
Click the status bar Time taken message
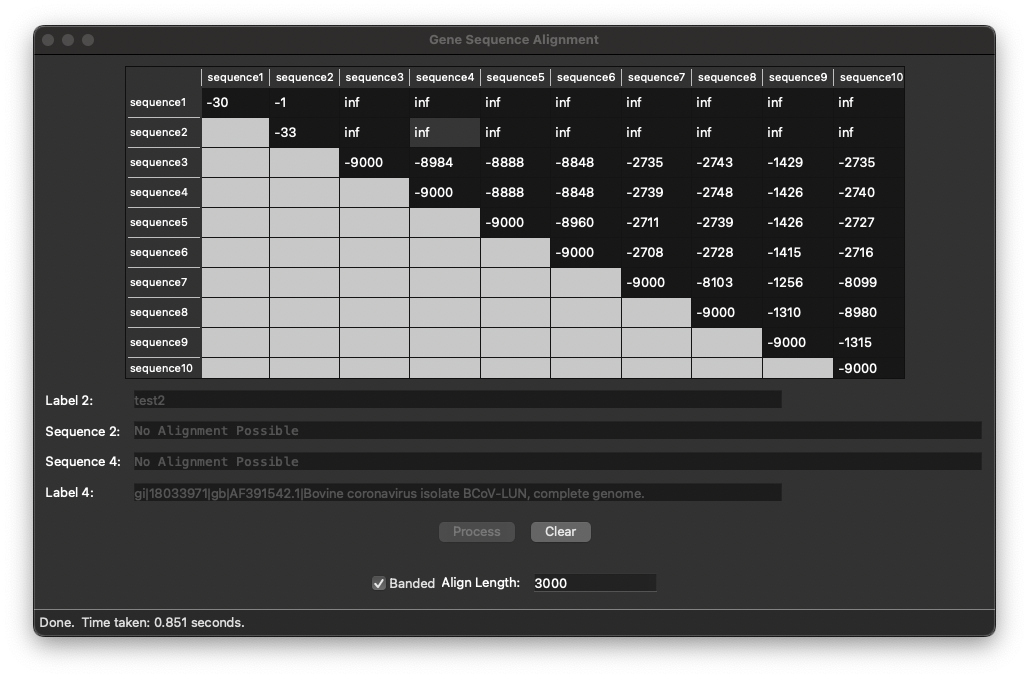pos(142,622)
